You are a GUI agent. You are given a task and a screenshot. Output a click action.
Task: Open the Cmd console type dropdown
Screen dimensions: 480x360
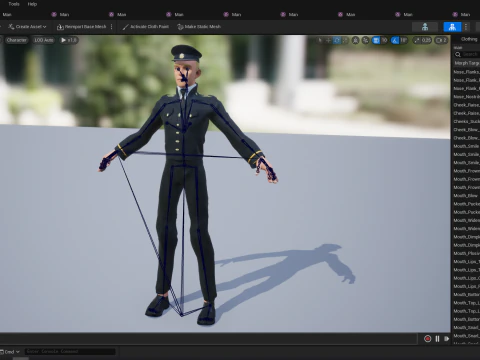tap(10, 352)
